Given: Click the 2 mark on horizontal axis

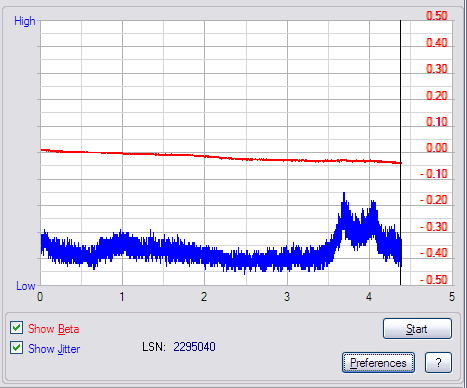Looking at the screenshot, I should point(204,296).
